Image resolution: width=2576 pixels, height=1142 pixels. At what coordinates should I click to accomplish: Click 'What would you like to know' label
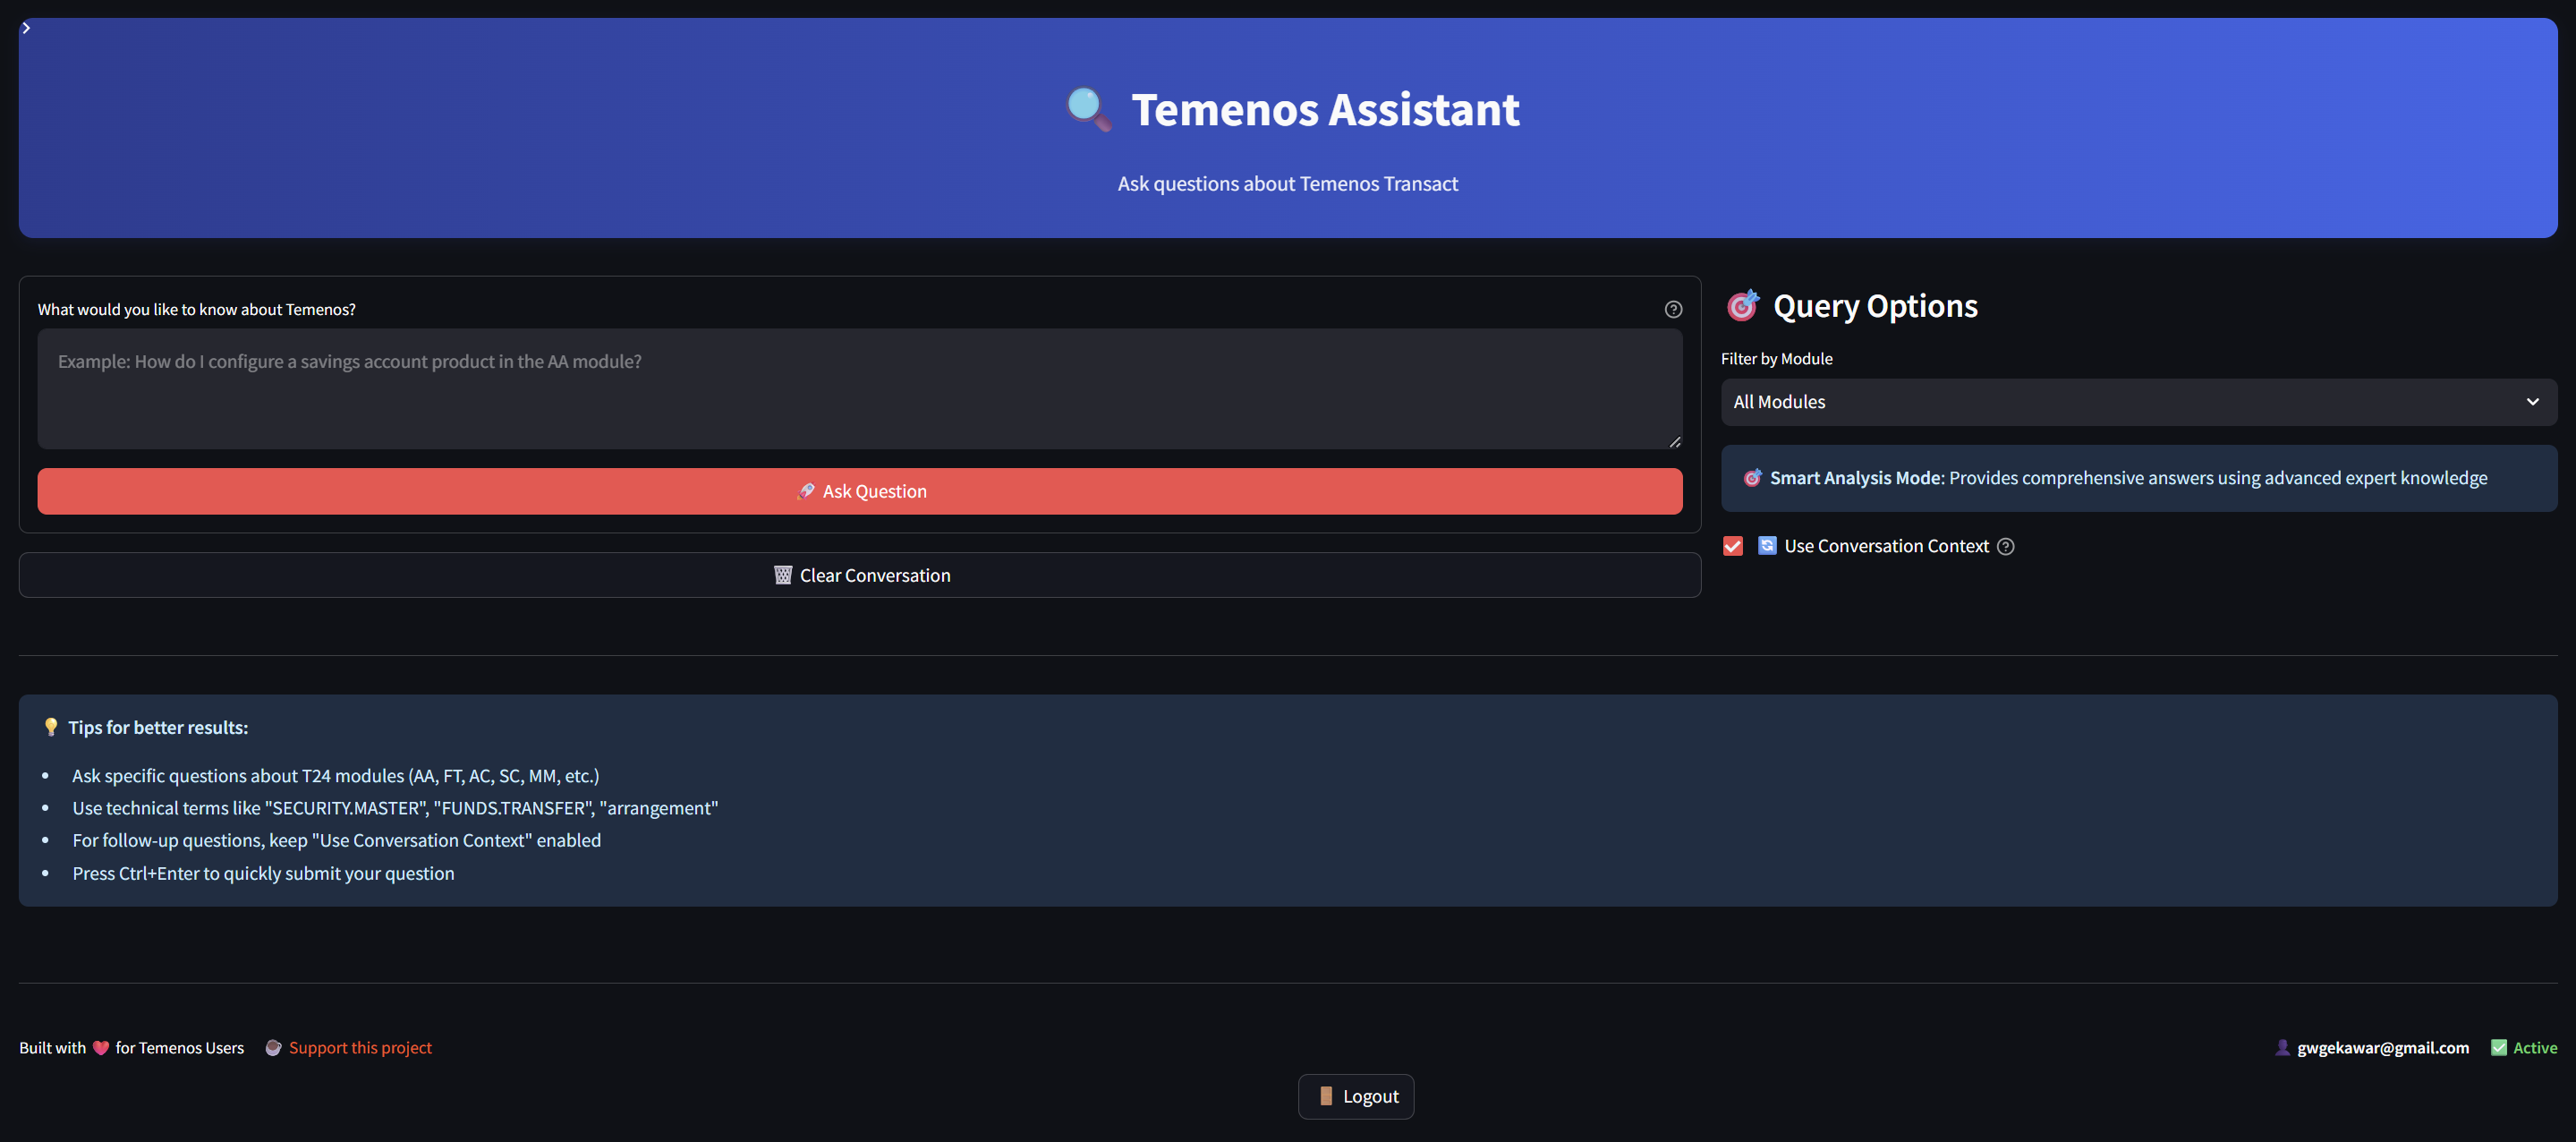(x=197, y=310)
